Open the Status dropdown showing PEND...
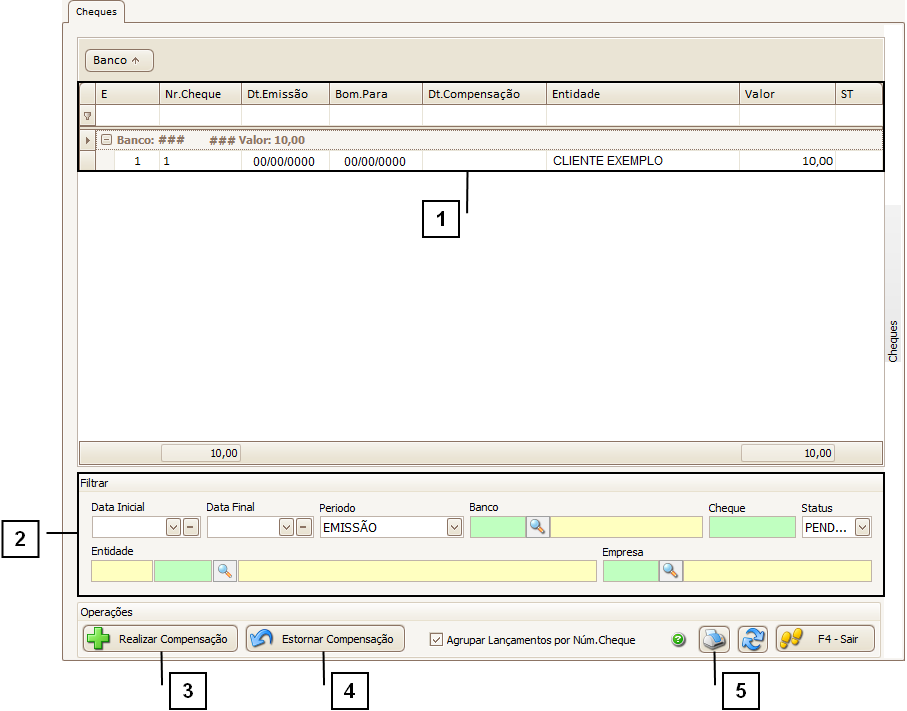This screenshot has width=907, height=711. click(x=862, y=527)
